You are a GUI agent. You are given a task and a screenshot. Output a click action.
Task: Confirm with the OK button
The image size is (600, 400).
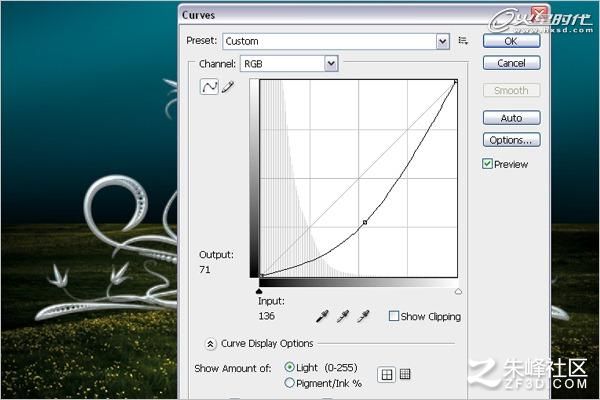[x=512, y=41]
